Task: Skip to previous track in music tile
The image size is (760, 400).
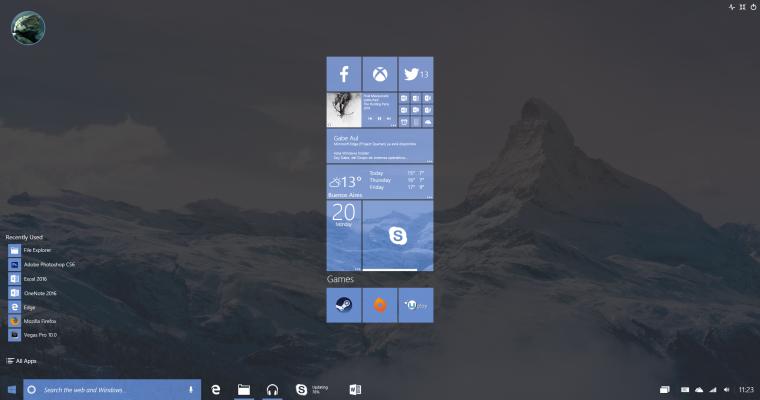Action: point(370,118)
